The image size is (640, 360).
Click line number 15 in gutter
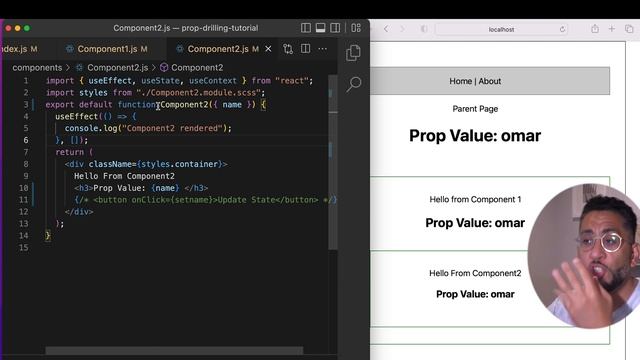(x=24, y=247)
